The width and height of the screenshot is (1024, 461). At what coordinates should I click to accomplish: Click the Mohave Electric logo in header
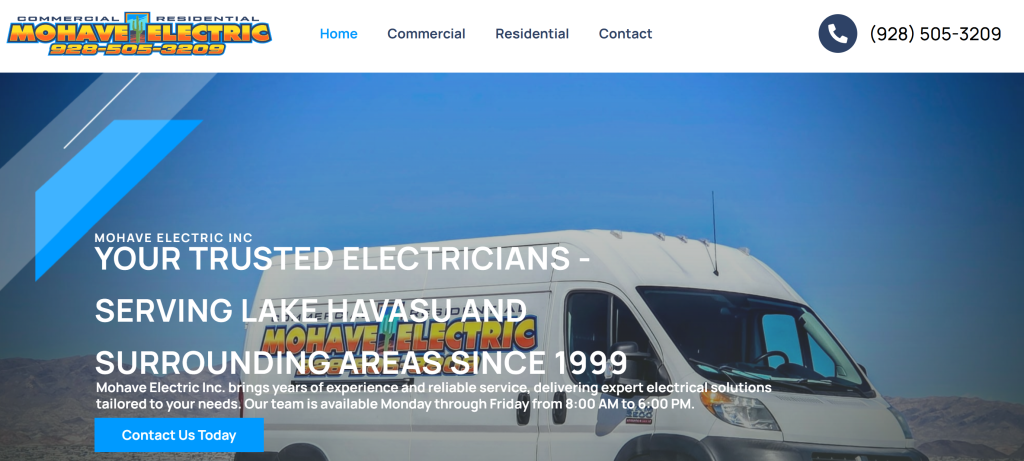(139, 33)
